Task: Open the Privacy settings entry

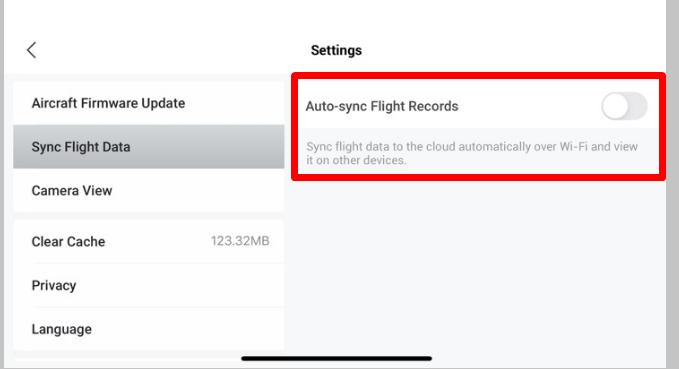Action: [x=149, y=285]
